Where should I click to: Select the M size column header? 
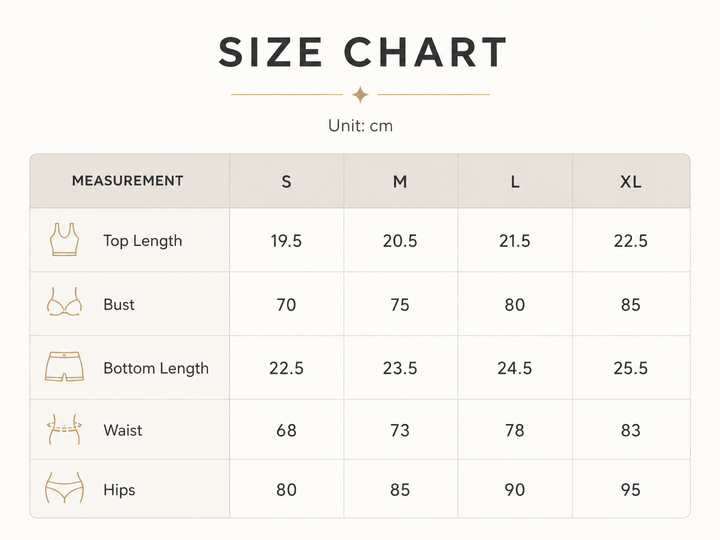coord(400,182)
